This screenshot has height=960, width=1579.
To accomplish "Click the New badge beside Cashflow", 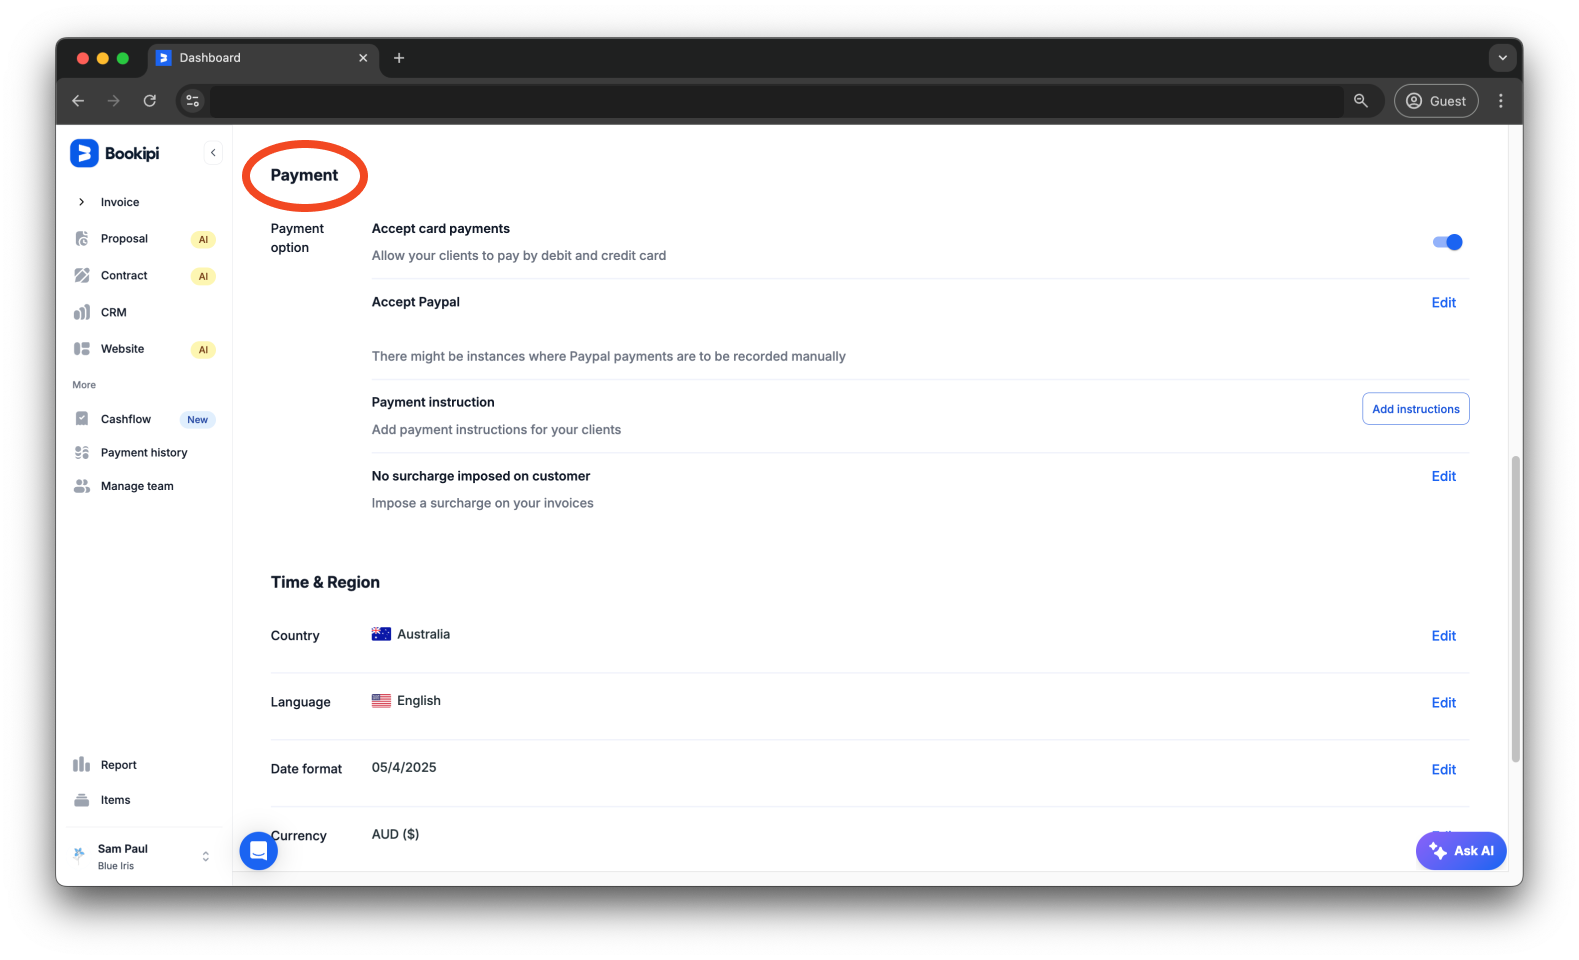I will [197, 420].
